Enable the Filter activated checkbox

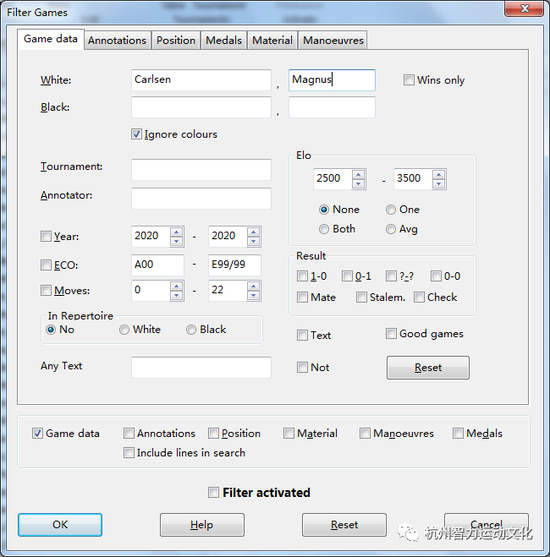(214, 493)
